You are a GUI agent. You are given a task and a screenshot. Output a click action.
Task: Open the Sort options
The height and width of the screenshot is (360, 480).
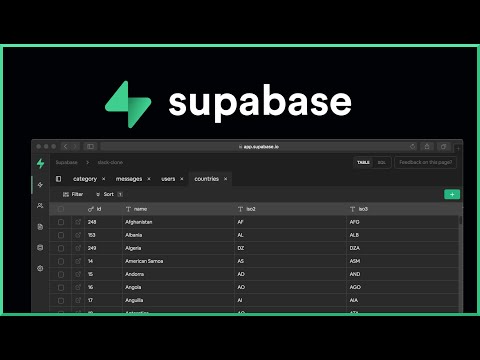(x=109, y=194)
